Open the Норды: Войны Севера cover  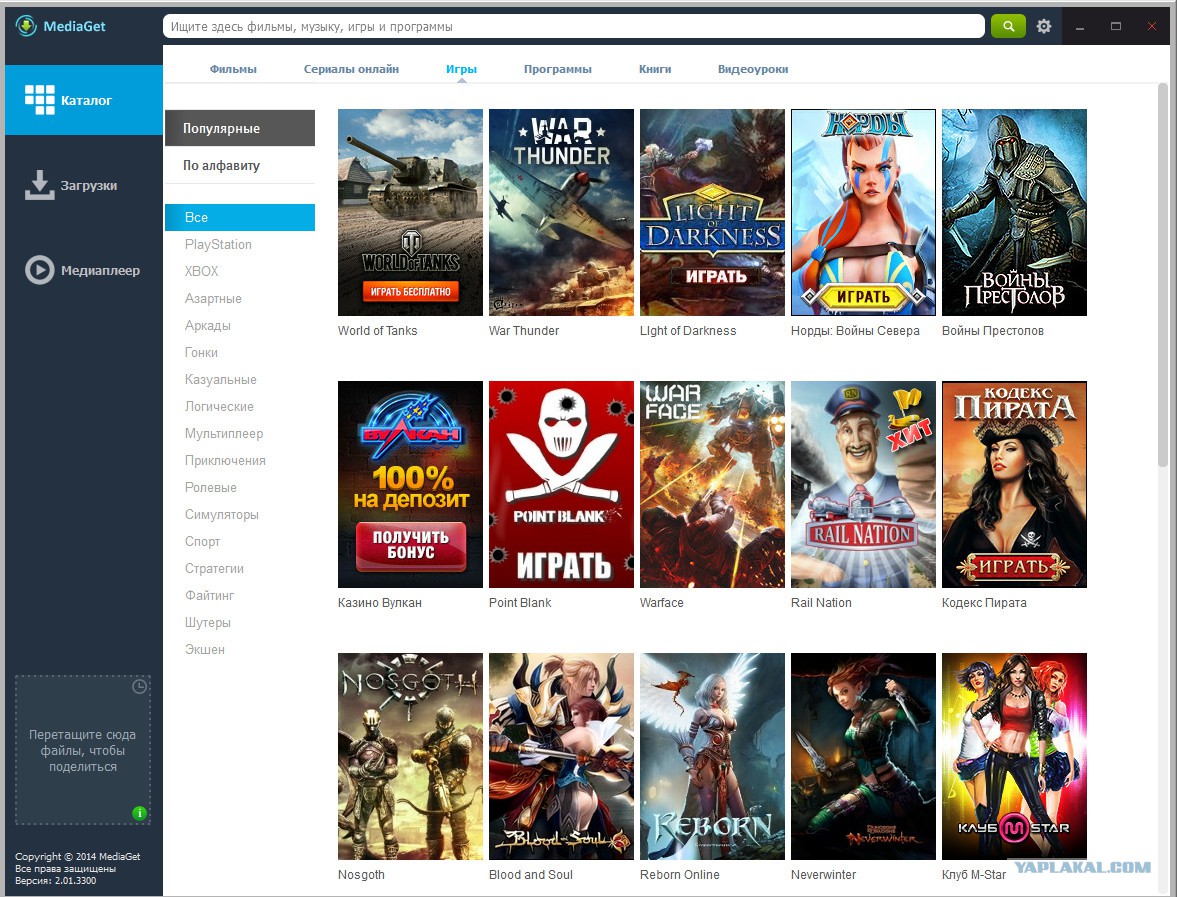click(863, 212)
